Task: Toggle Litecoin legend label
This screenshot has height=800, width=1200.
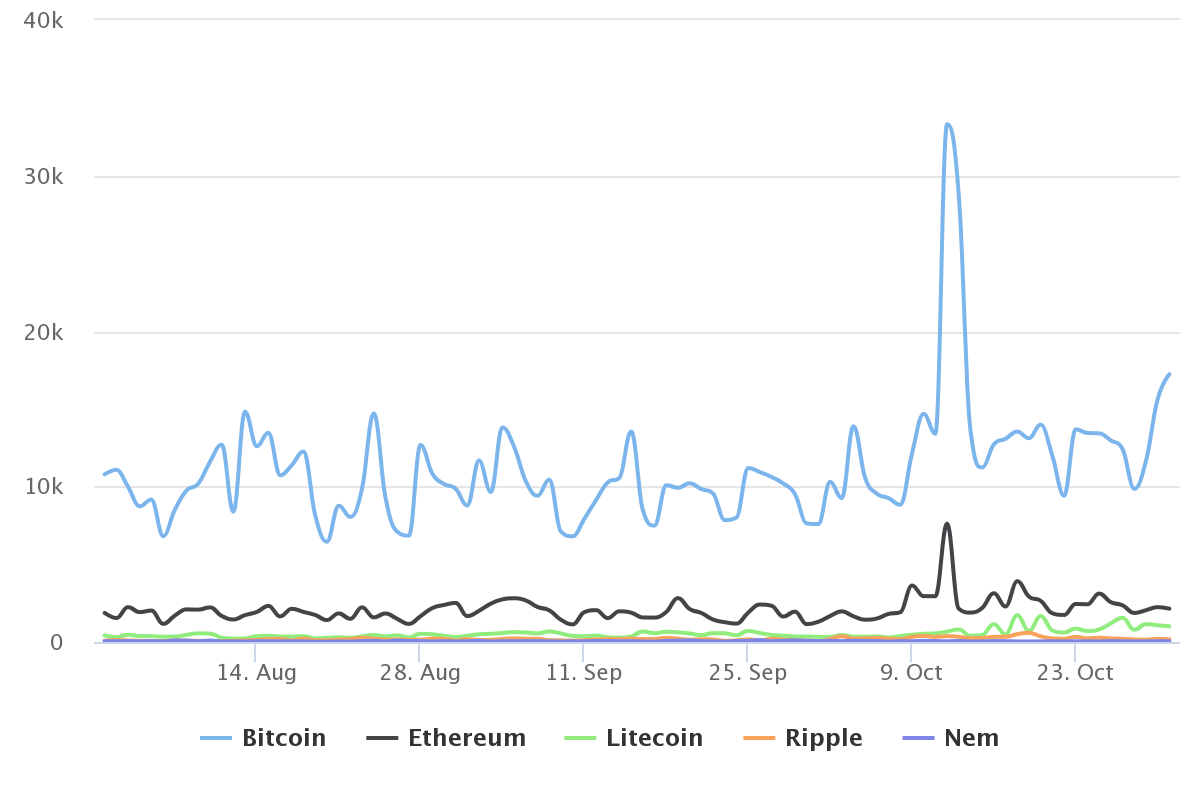Action: click(654, 738)
